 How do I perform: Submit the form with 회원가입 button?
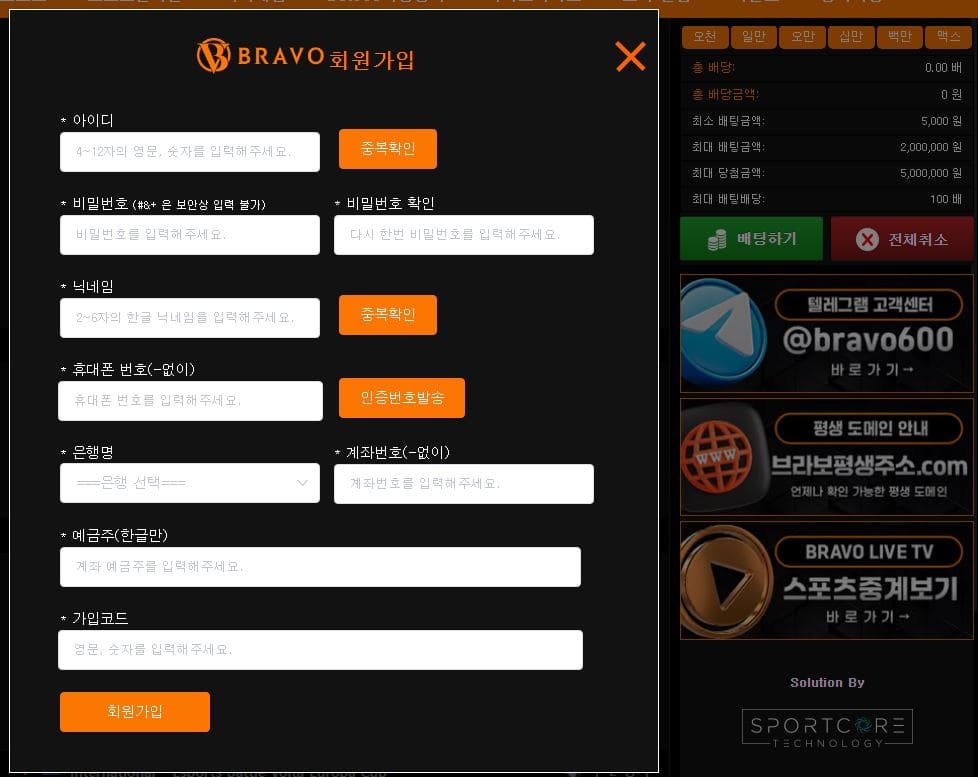[x=135, y=712]
